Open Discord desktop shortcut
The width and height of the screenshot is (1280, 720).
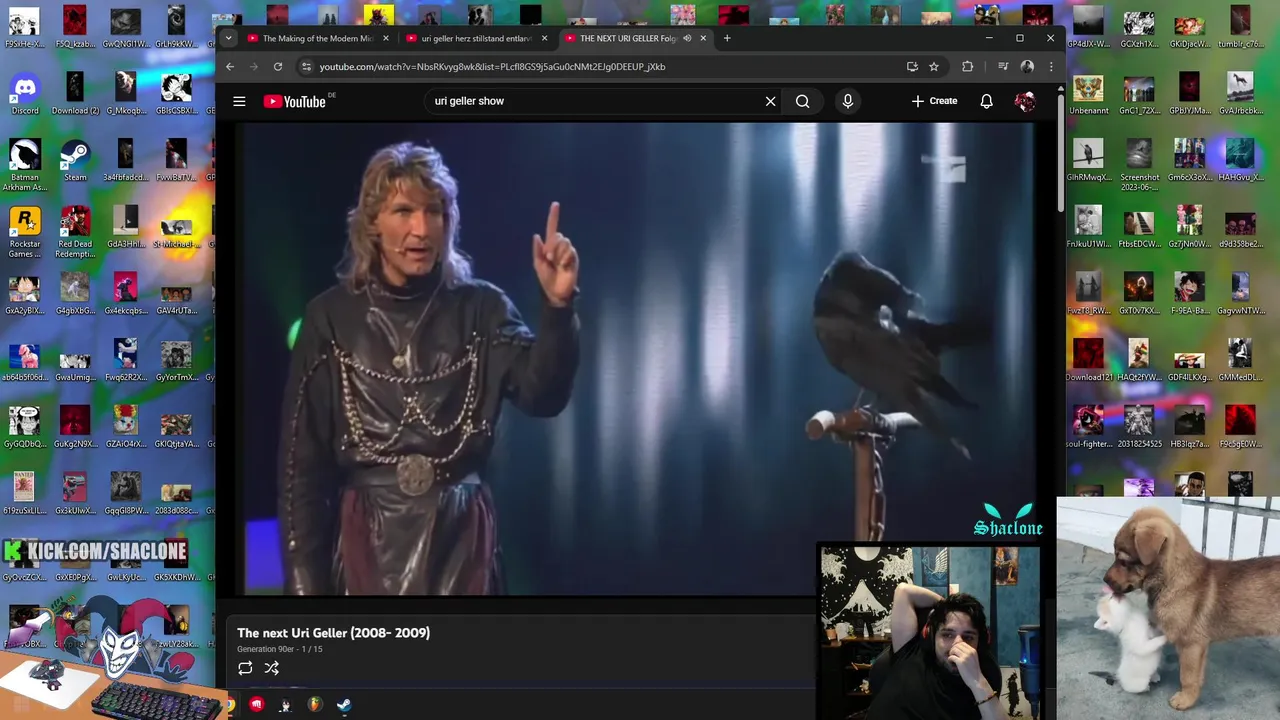pos(25,95)
